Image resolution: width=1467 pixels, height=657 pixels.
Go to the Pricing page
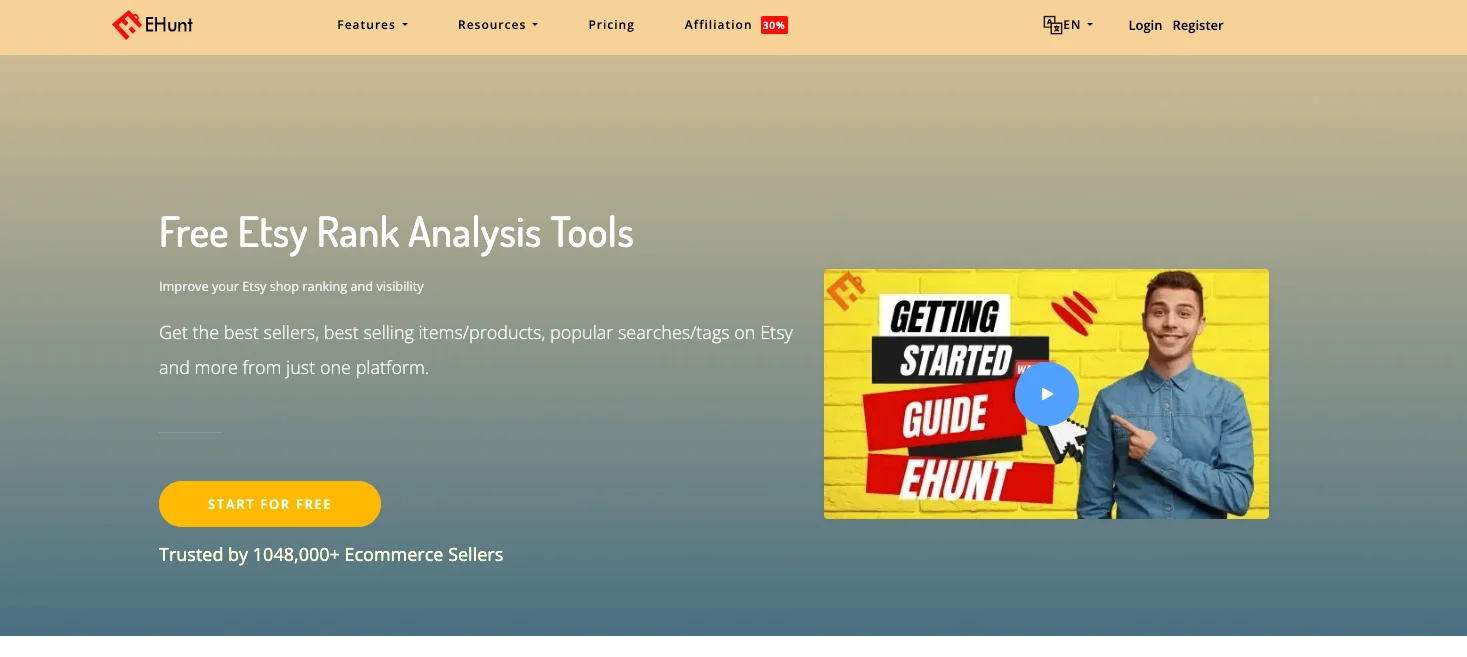coord(611,25)
